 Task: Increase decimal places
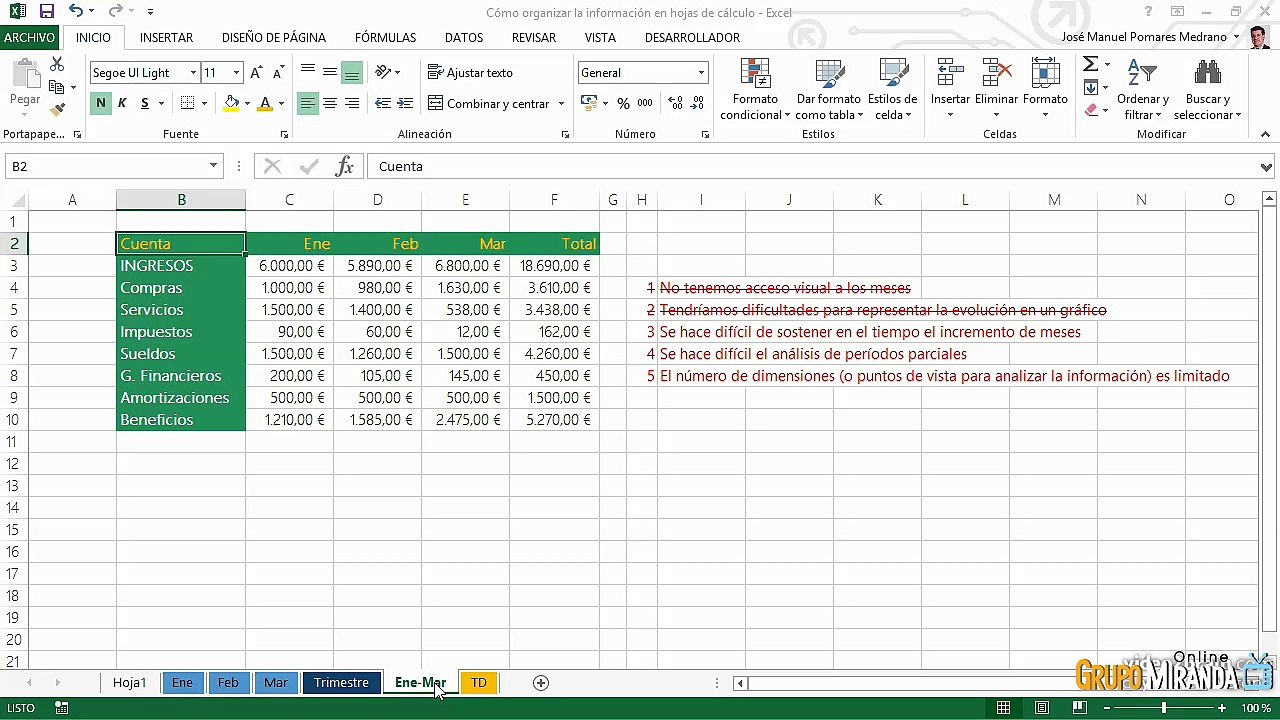[675, 103]
